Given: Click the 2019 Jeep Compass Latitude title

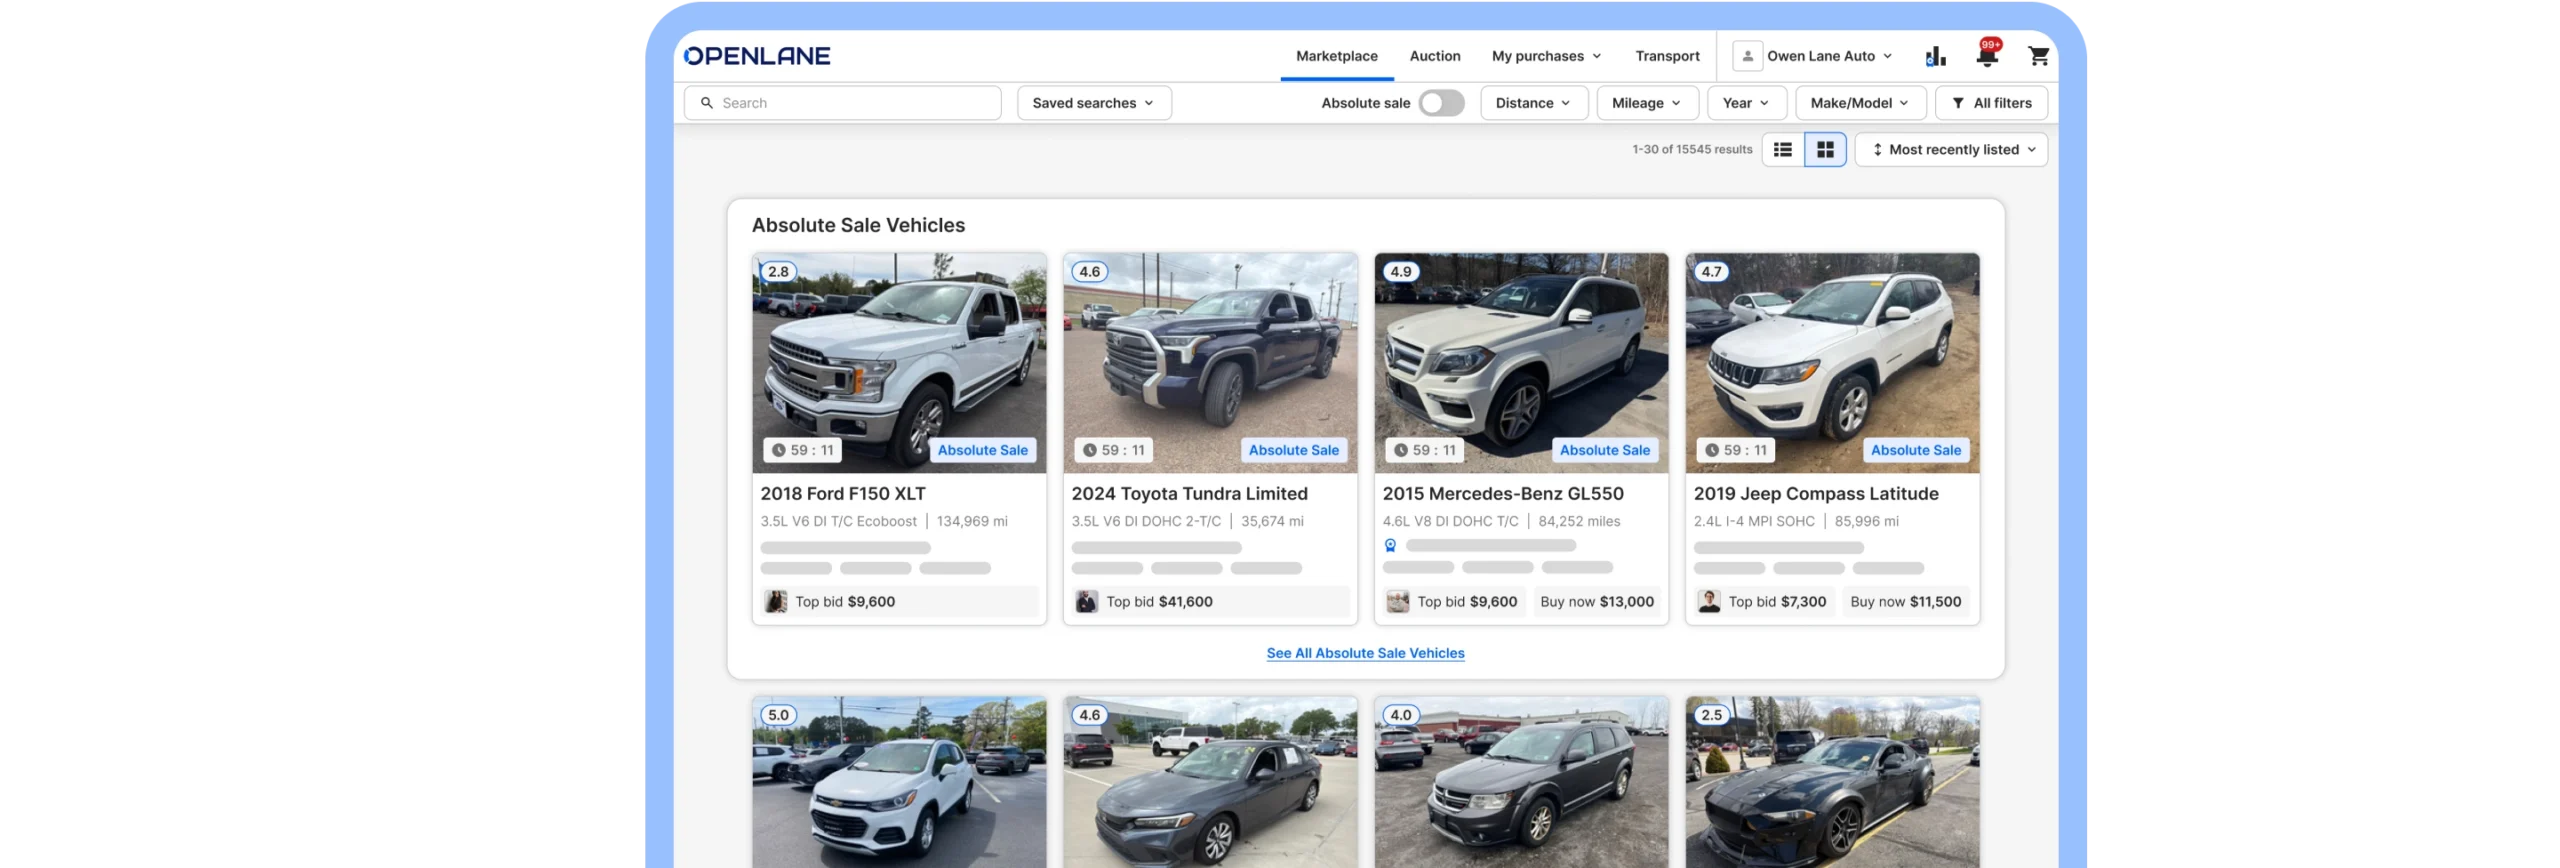Looking at the screenshot, I should pyautogui.click(x=1815, y=494).
